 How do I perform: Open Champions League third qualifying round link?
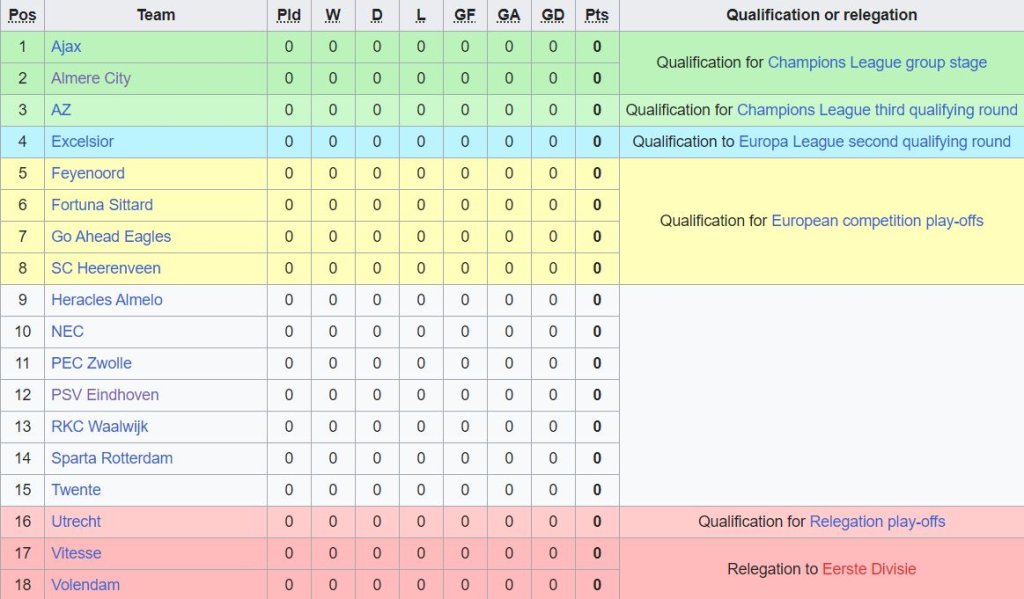(x=877, y=110)
